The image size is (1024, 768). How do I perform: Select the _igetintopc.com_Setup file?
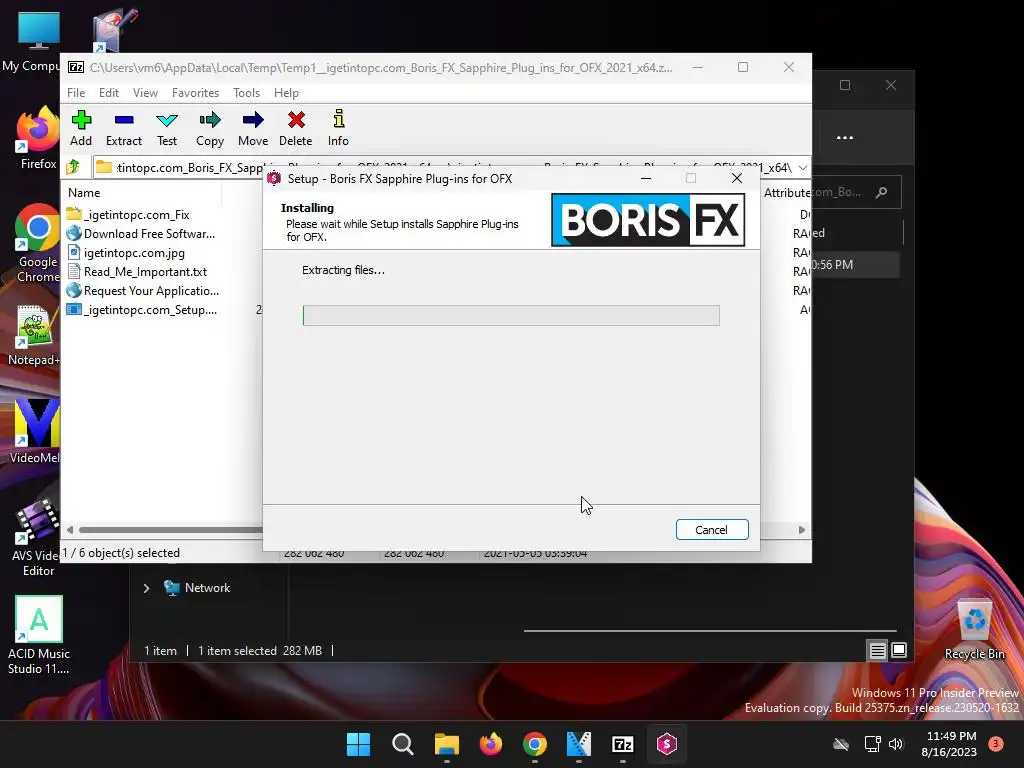coord(142,310)
